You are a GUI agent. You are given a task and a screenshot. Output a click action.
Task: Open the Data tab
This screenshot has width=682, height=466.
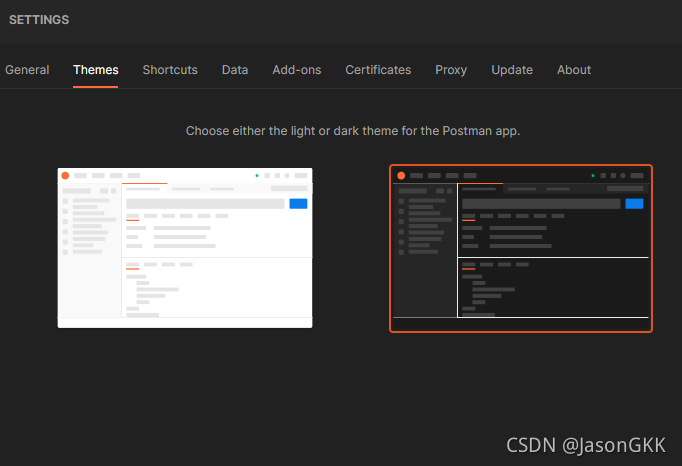click(x=235, y=70)
